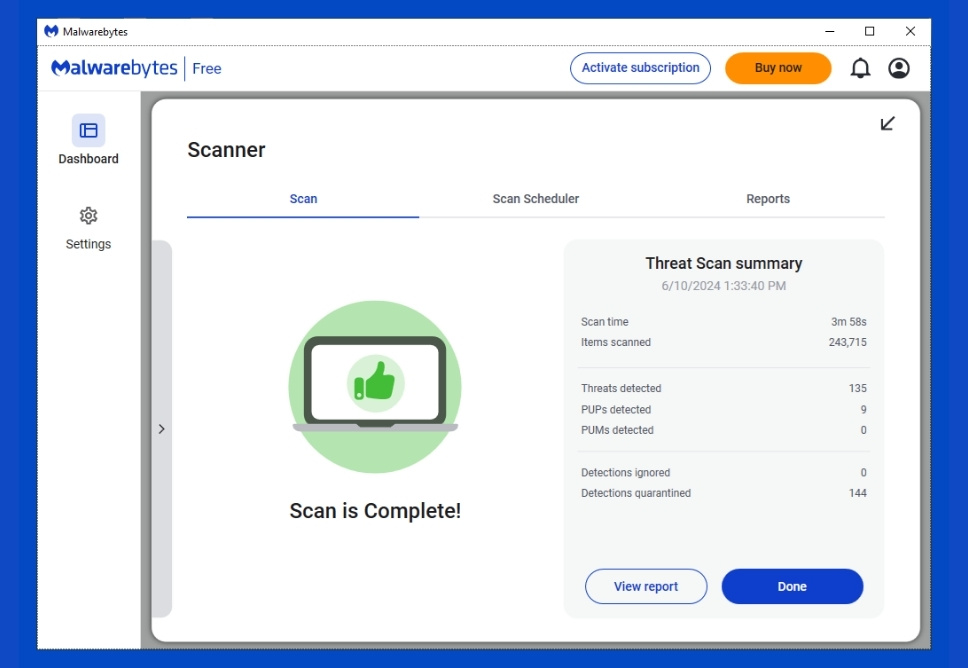Open Settings via the gear icon
Viewport: 968px width, 668px height.
coord(88,216)
